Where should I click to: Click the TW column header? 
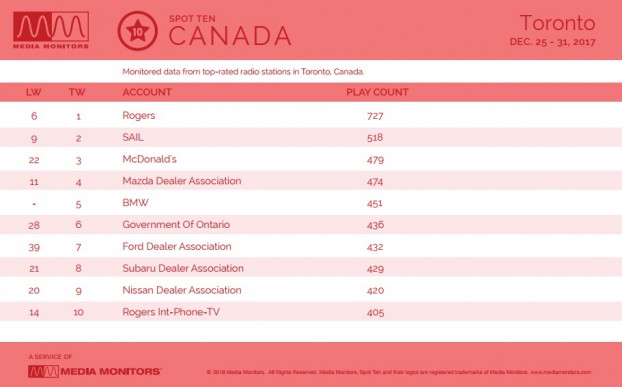pyautogui.click(x=77, y=92)
